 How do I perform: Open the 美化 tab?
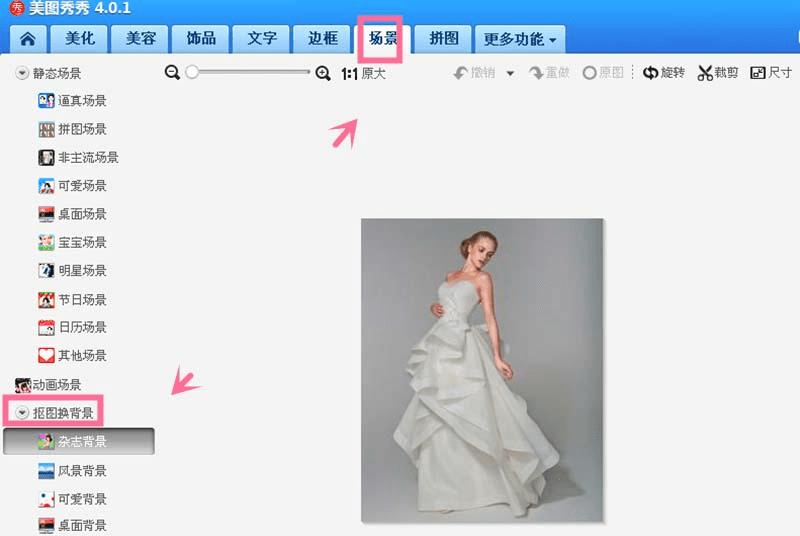click(x=80, y=39)
